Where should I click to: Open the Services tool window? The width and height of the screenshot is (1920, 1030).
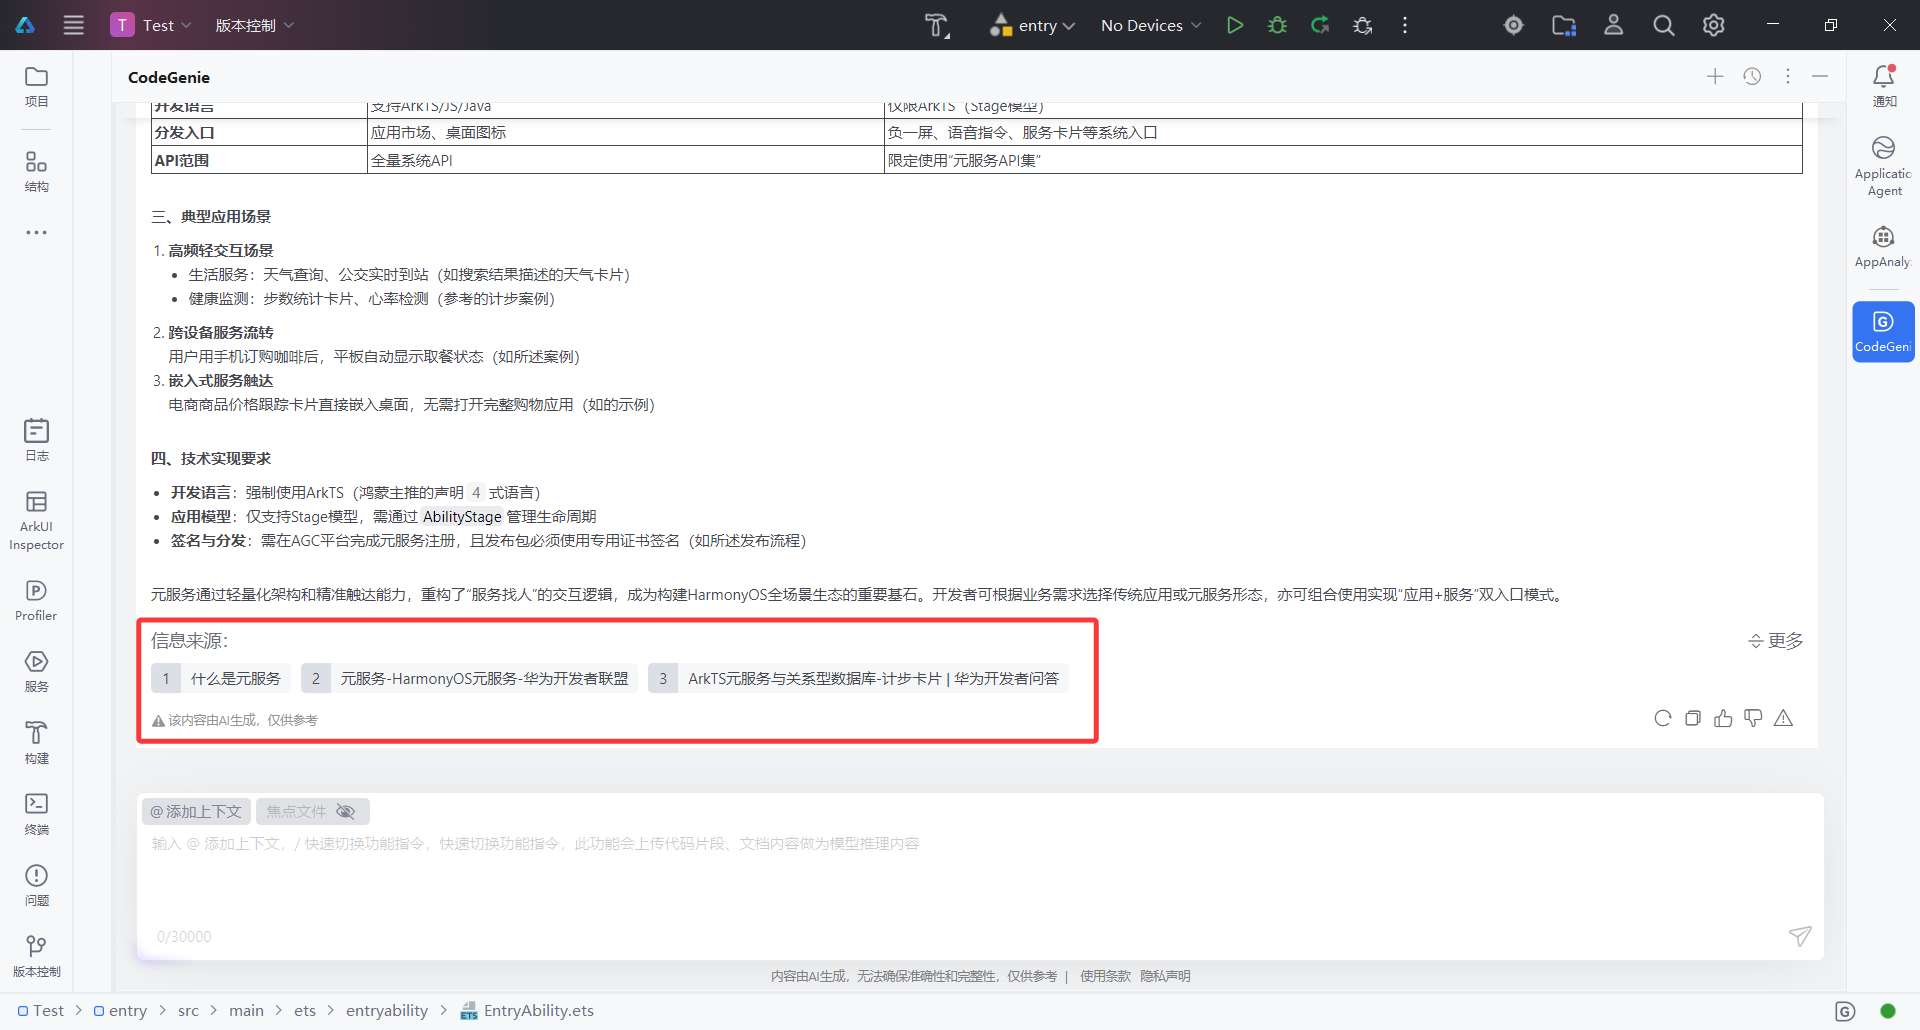(37, 672)
